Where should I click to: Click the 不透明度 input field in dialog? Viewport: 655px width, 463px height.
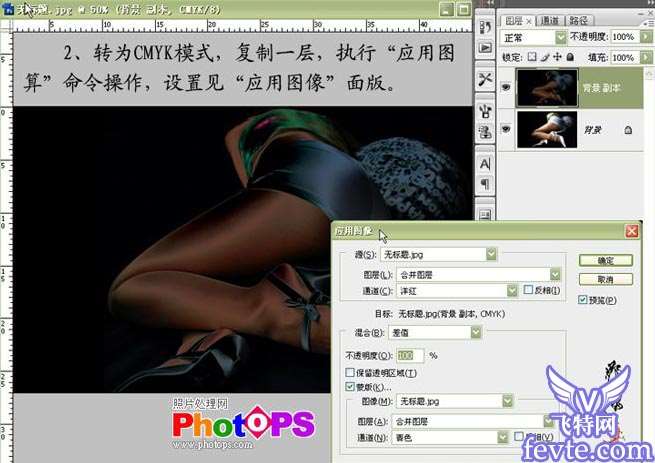coord(410,355)
